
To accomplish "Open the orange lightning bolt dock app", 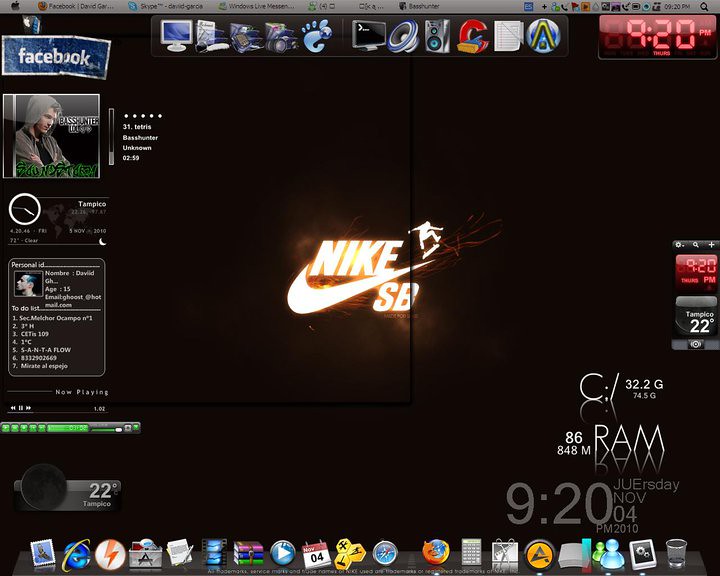I will [110, 554].
